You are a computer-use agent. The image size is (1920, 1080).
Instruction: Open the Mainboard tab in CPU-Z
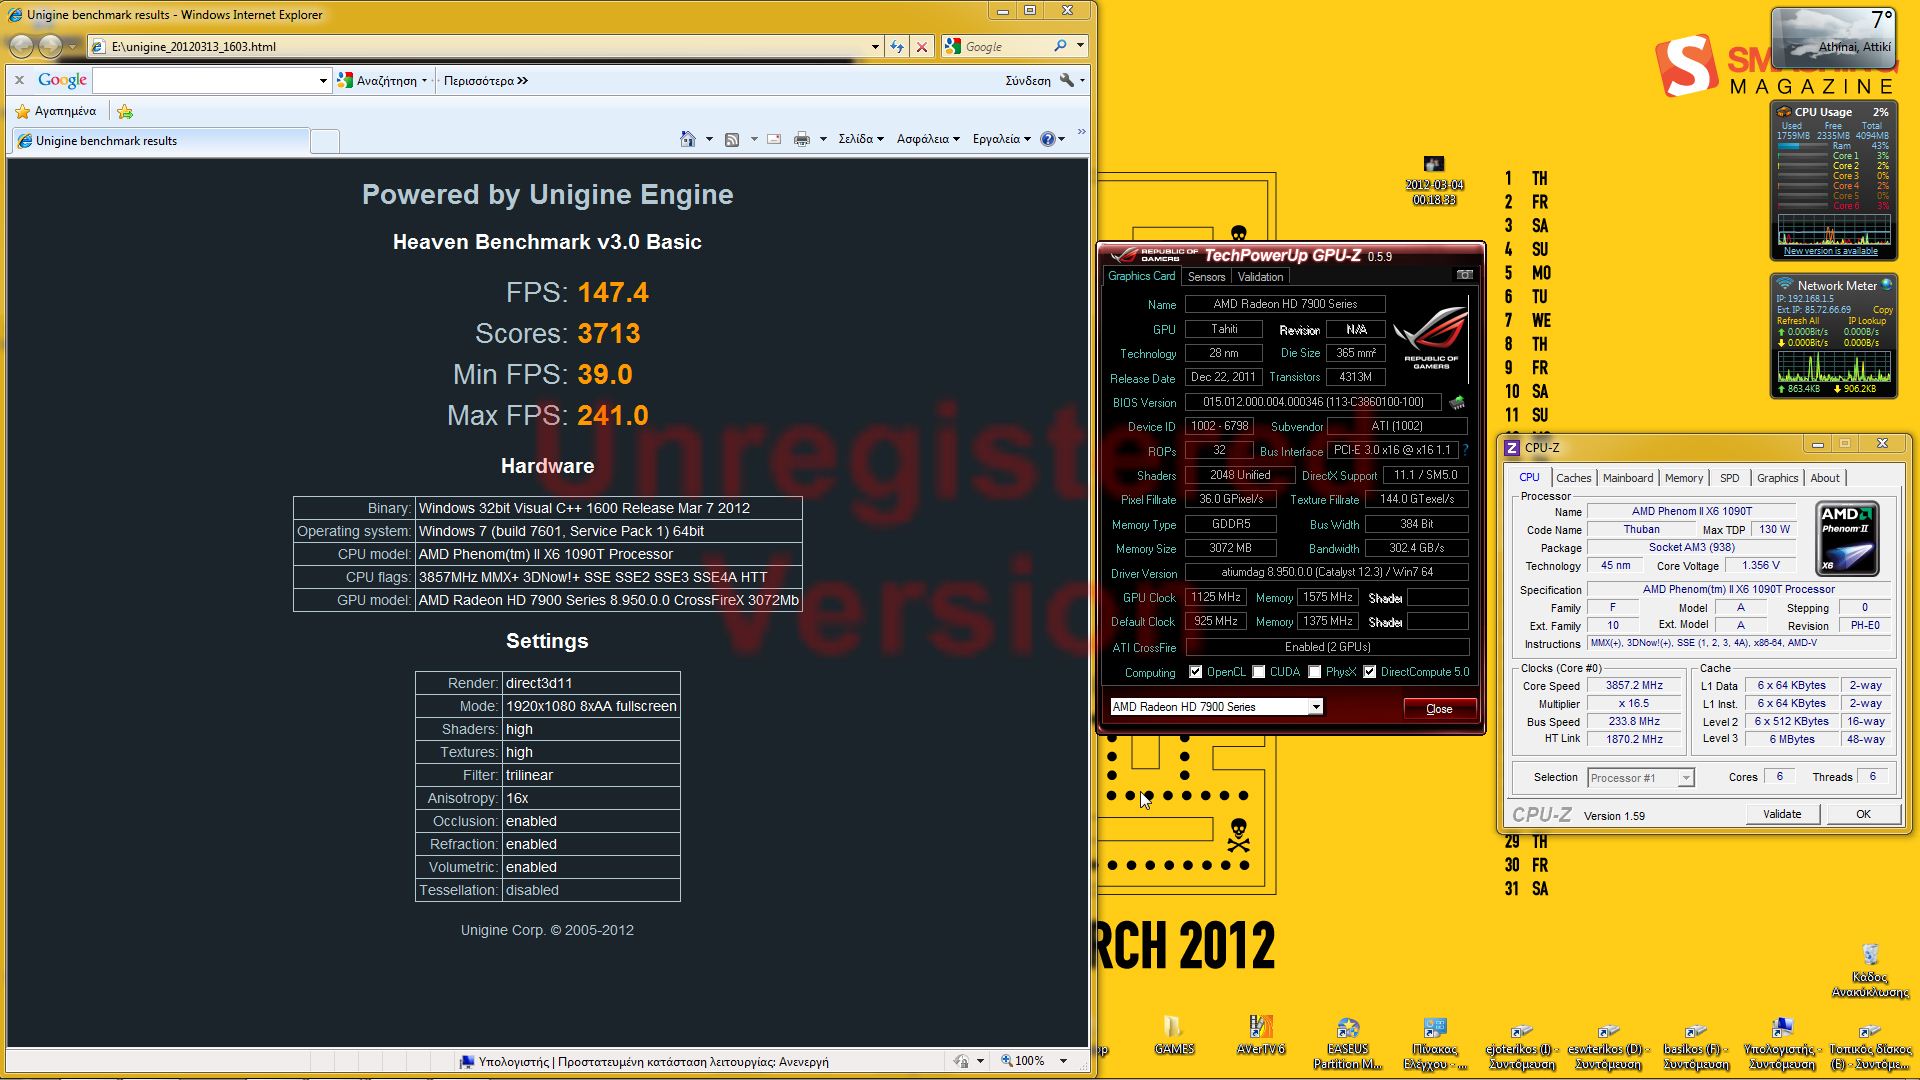click(x=1628, y=478)
